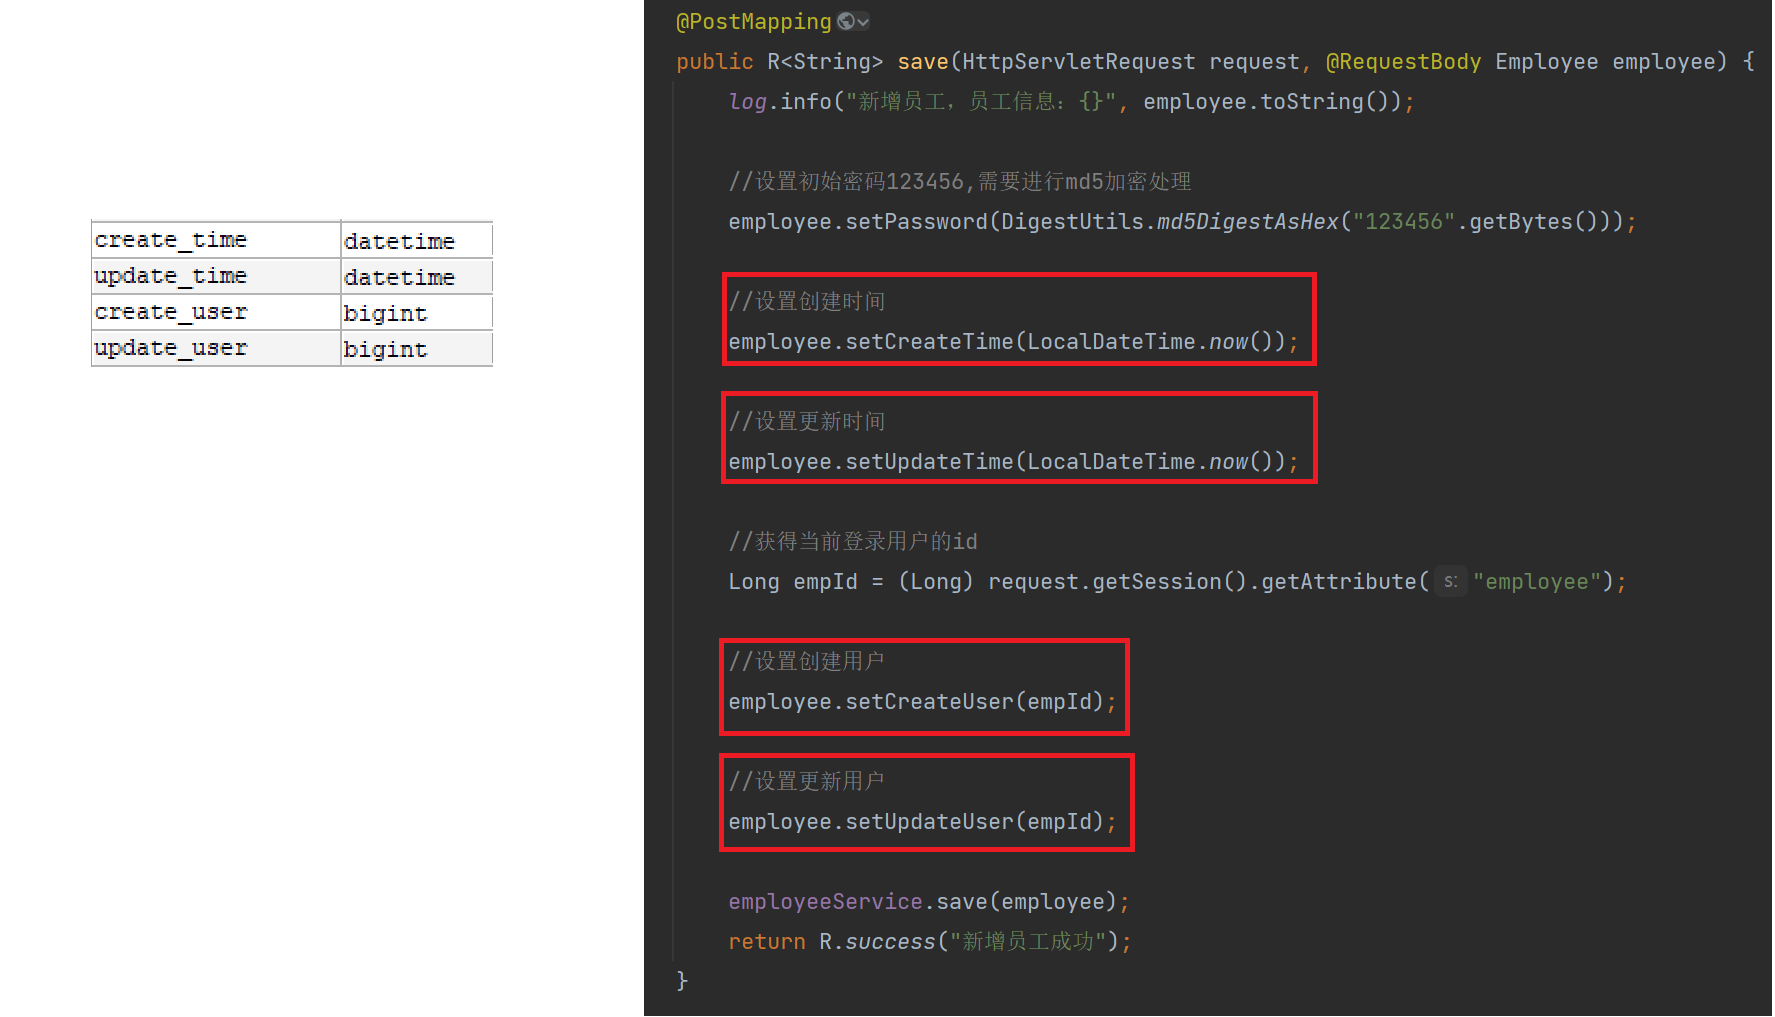The width and height of the screenshot is (1775, 1017).
Task: Click the setCreateTime method call
Action: pos(929,342)
